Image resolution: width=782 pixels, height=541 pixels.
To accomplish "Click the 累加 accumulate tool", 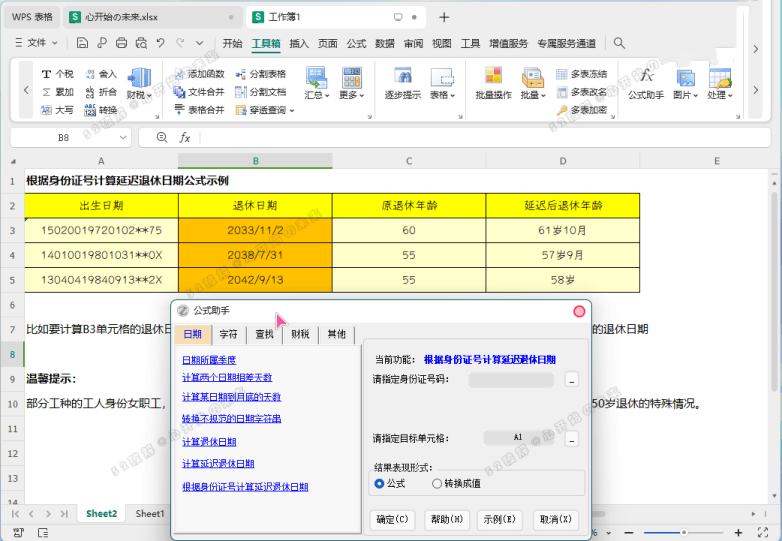I will pyautogui.click(x=57, y=92).
